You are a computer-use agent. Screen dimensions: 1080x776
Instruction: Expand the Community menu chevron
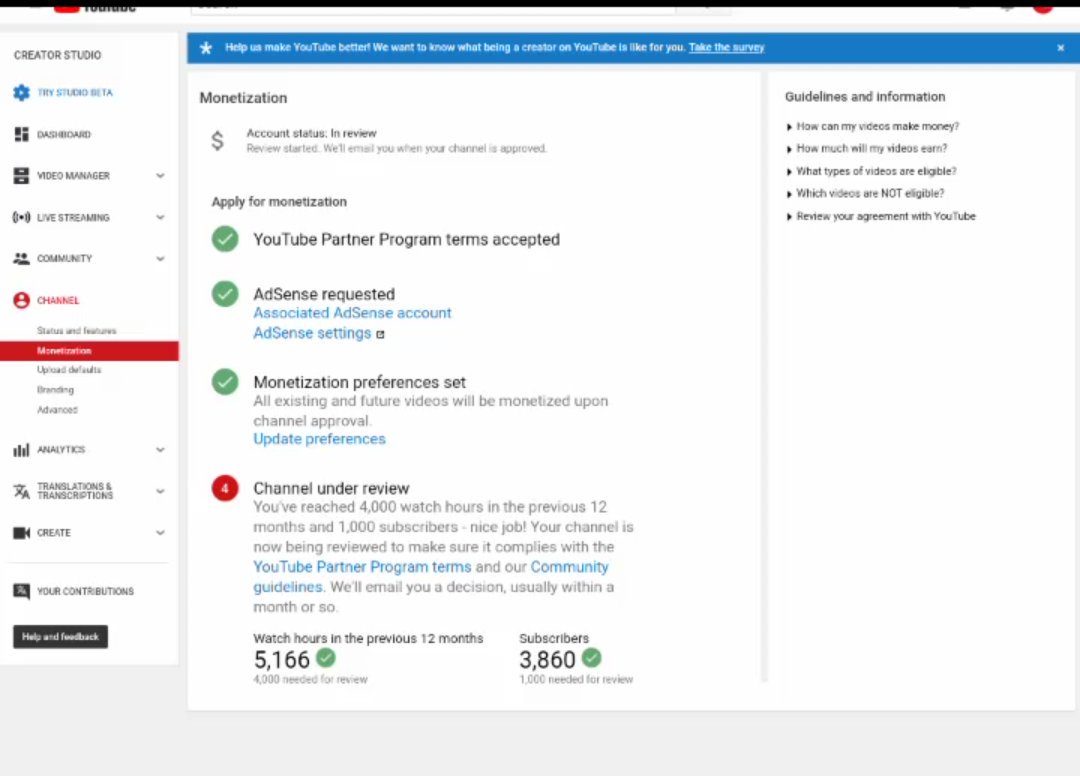click(160, 259)
